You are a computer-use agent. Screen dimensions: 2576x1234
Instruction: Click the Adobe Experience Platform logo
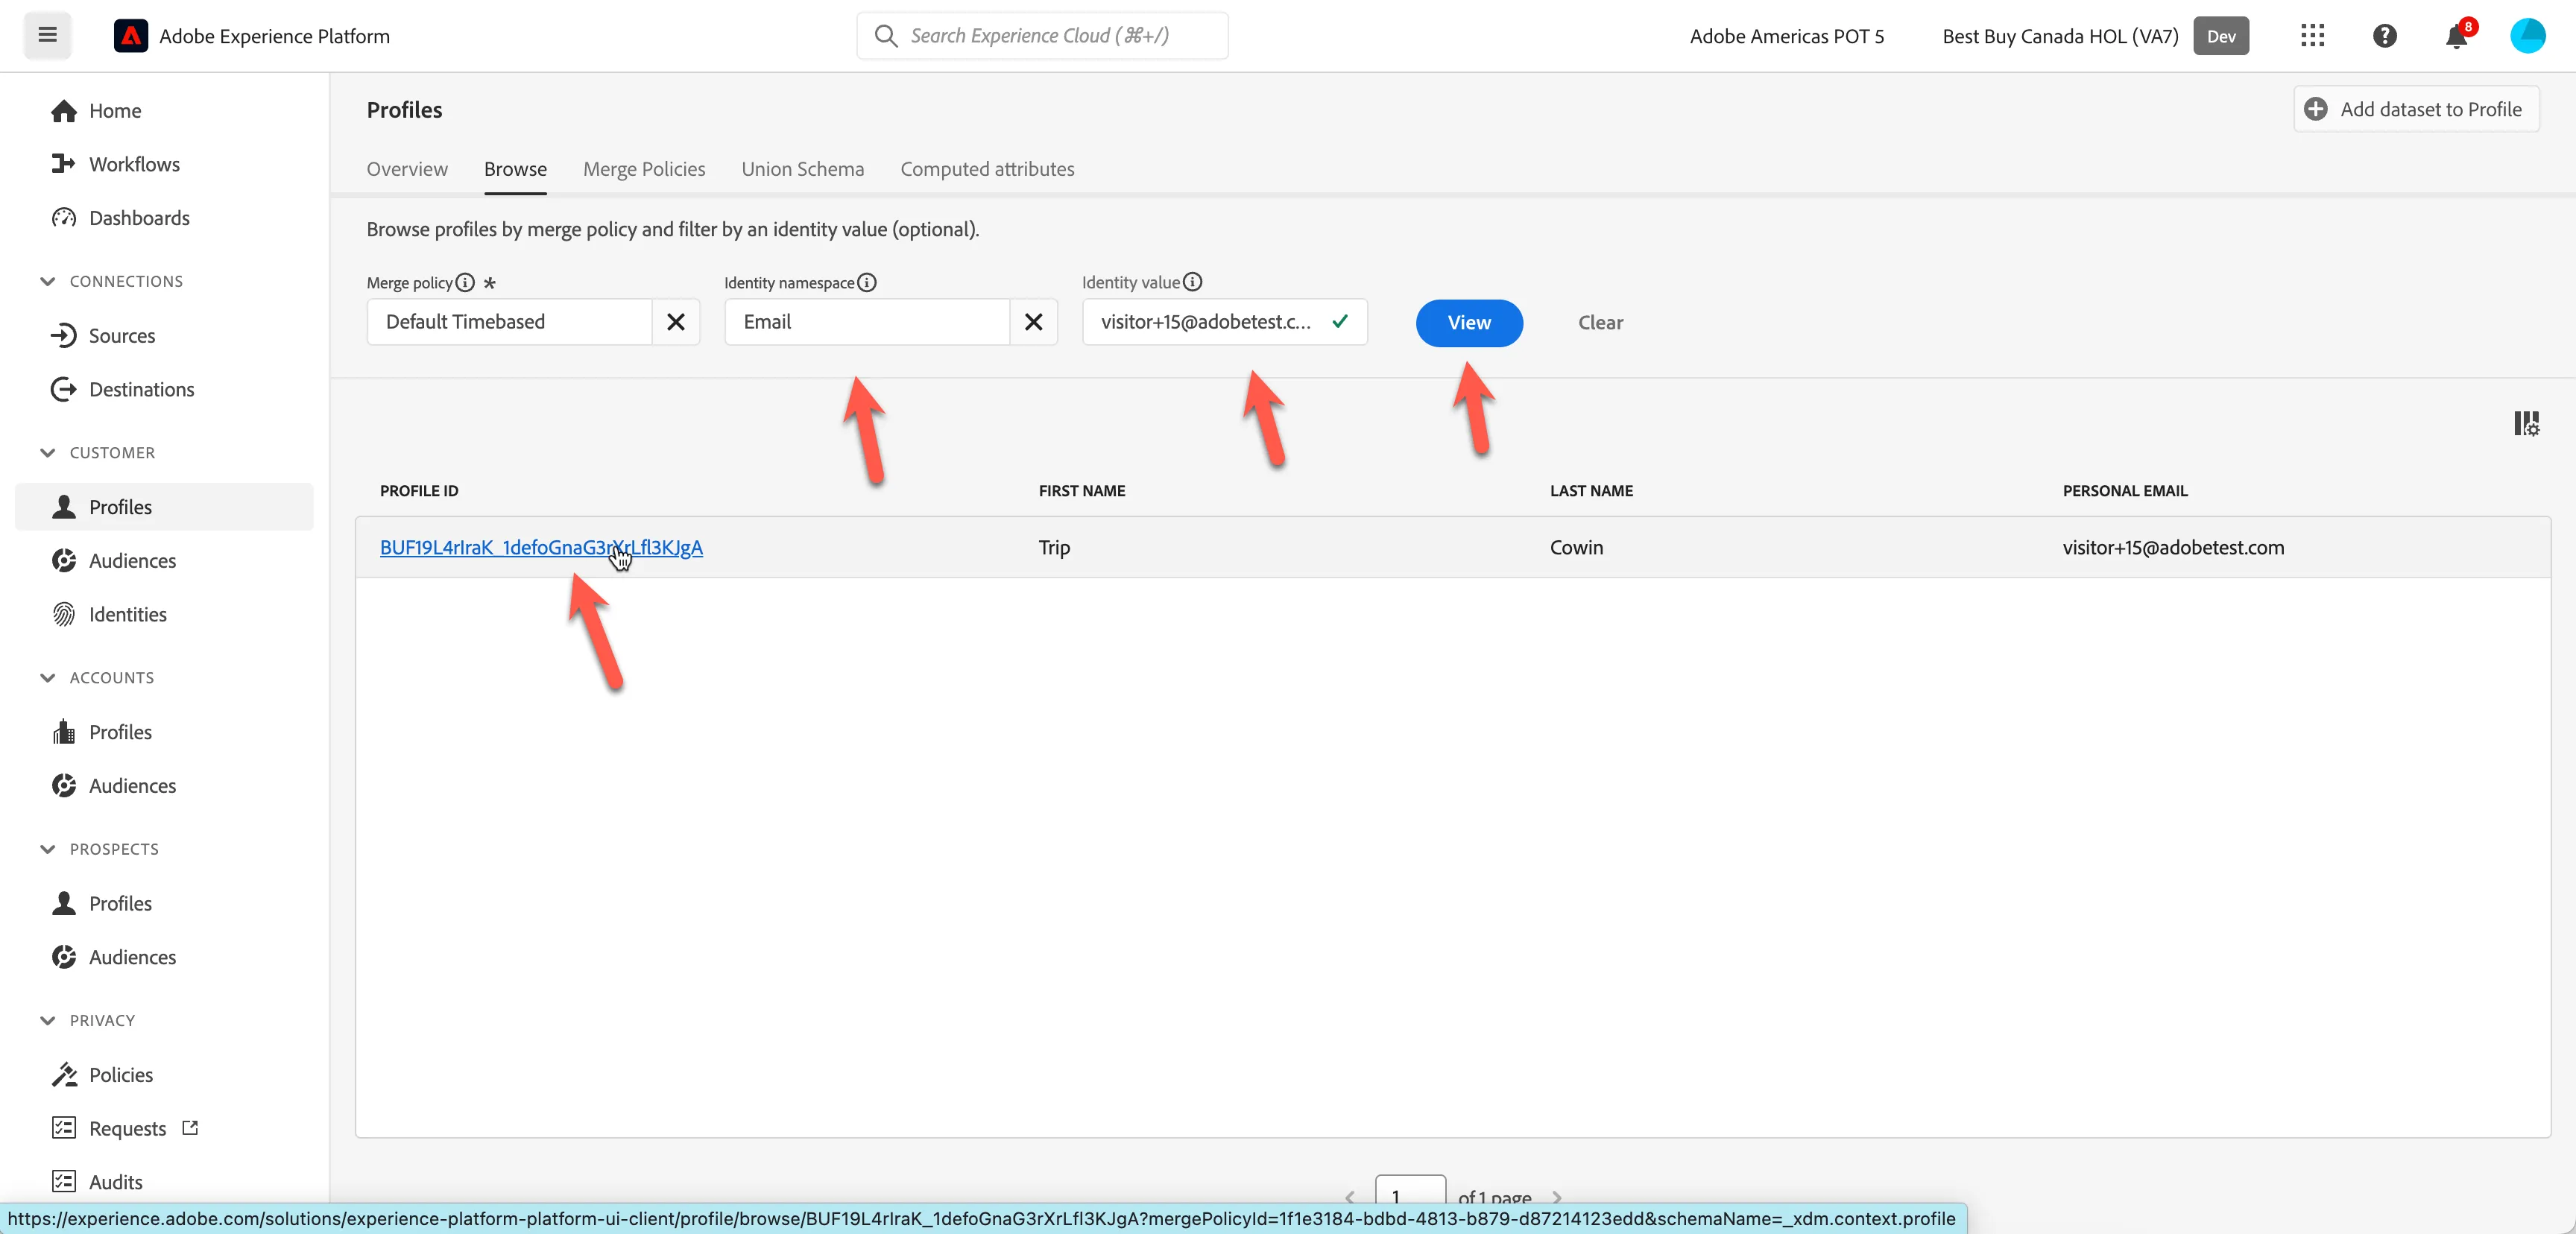click(x=131, y=36)
